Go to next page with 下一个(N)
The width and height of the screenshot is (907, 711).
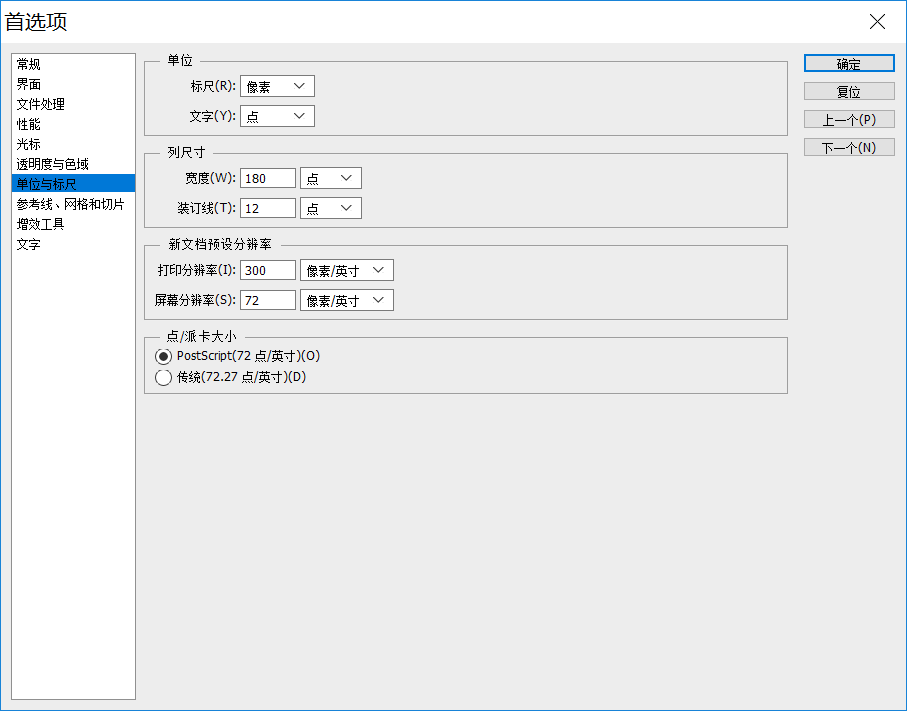tap(849, 148)
